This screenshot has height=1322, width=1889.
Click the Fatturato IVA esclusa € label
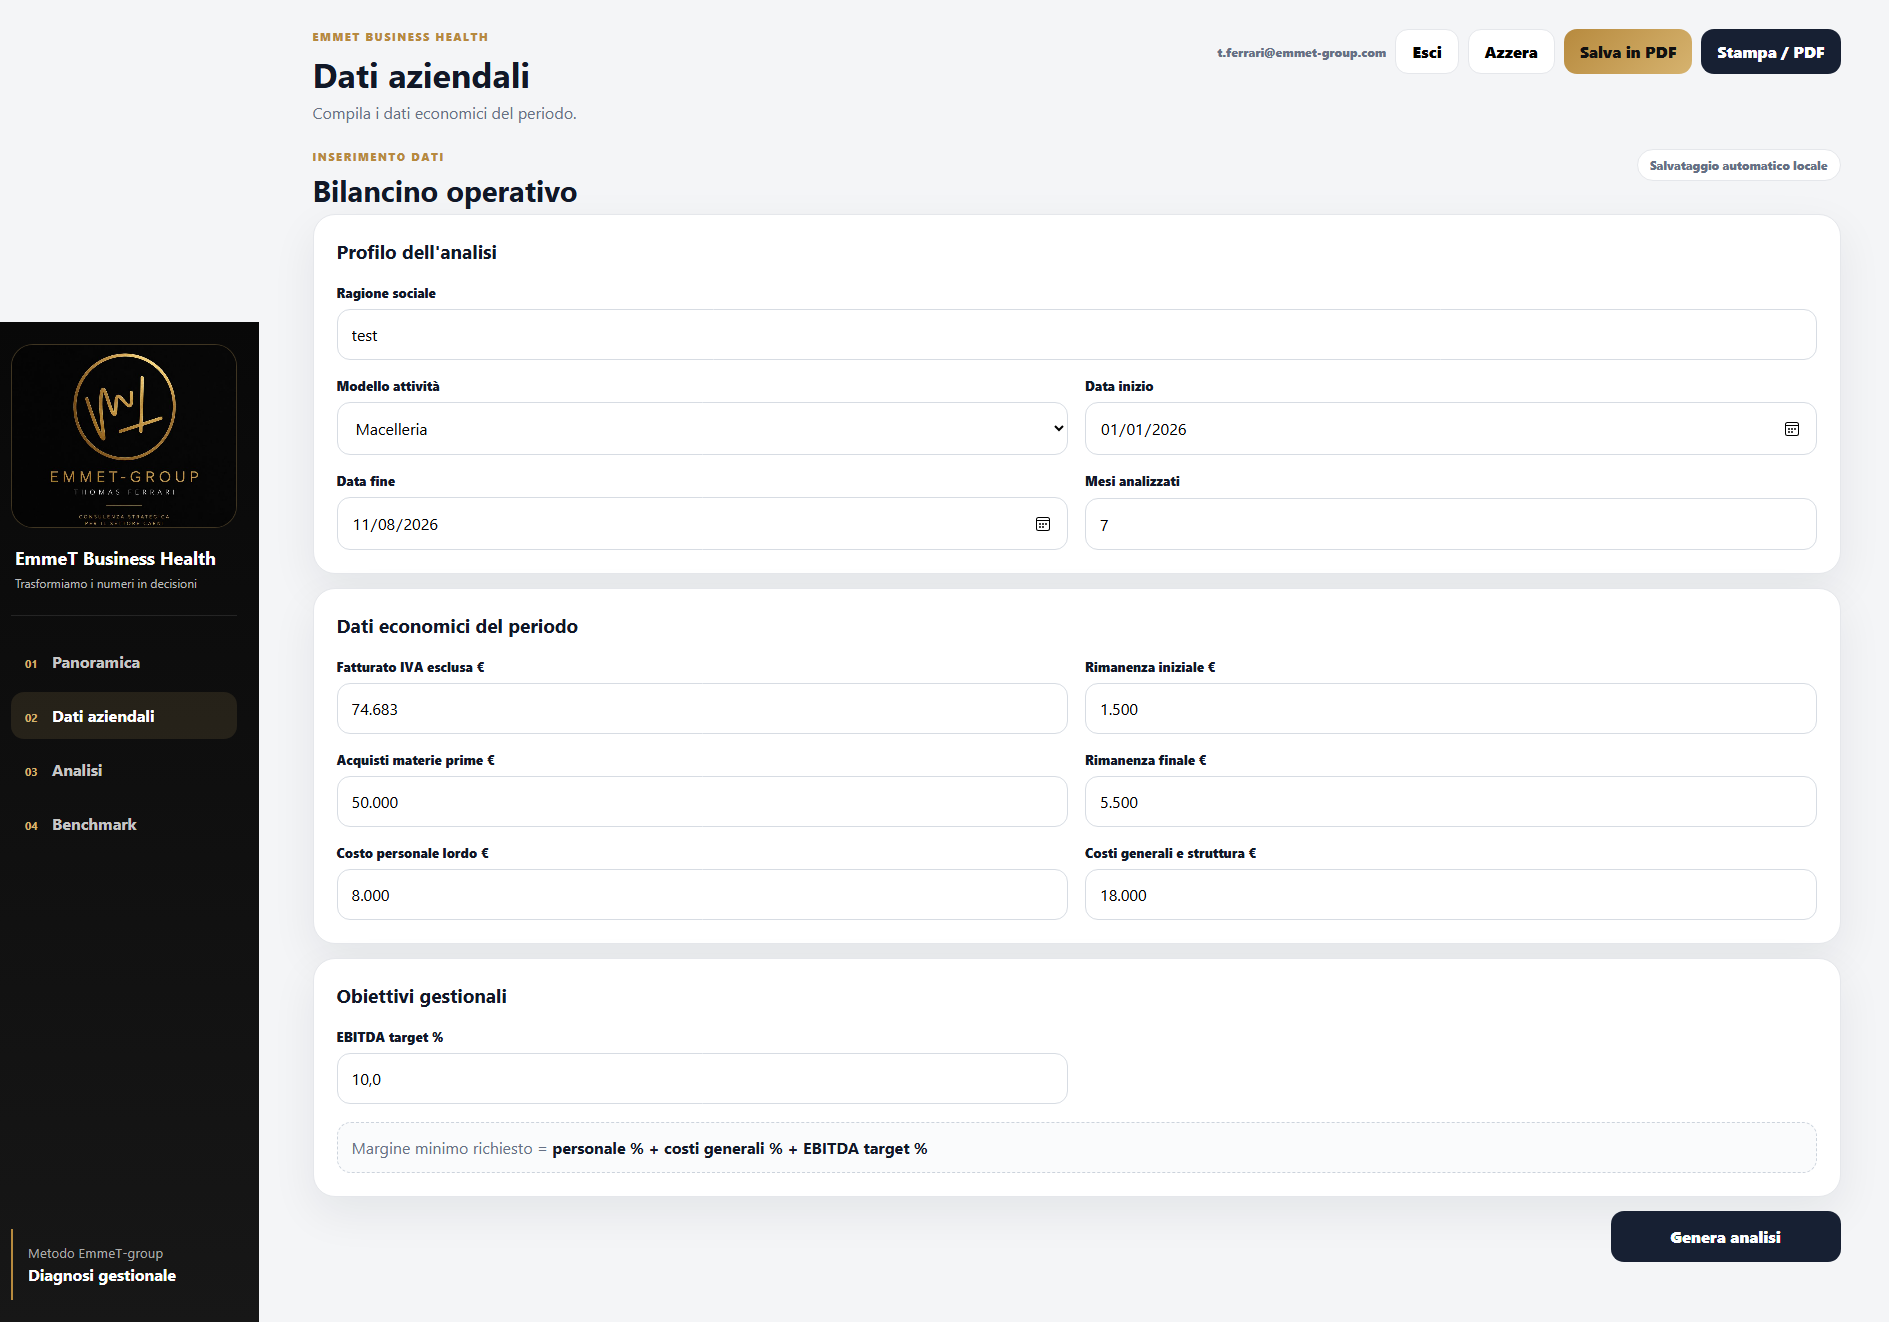pos(411,667)
